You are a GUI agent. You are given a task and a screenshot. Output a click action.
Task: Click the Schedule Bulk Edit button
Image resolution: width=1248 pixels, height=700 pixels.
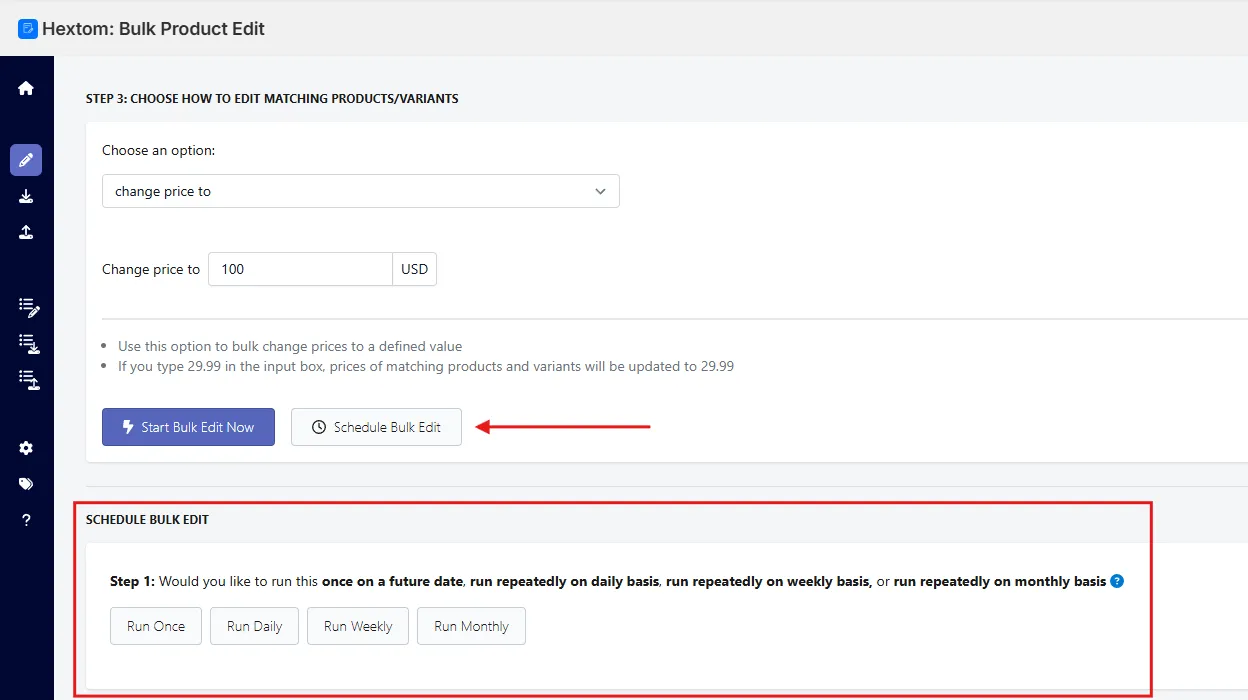(376, 427)
